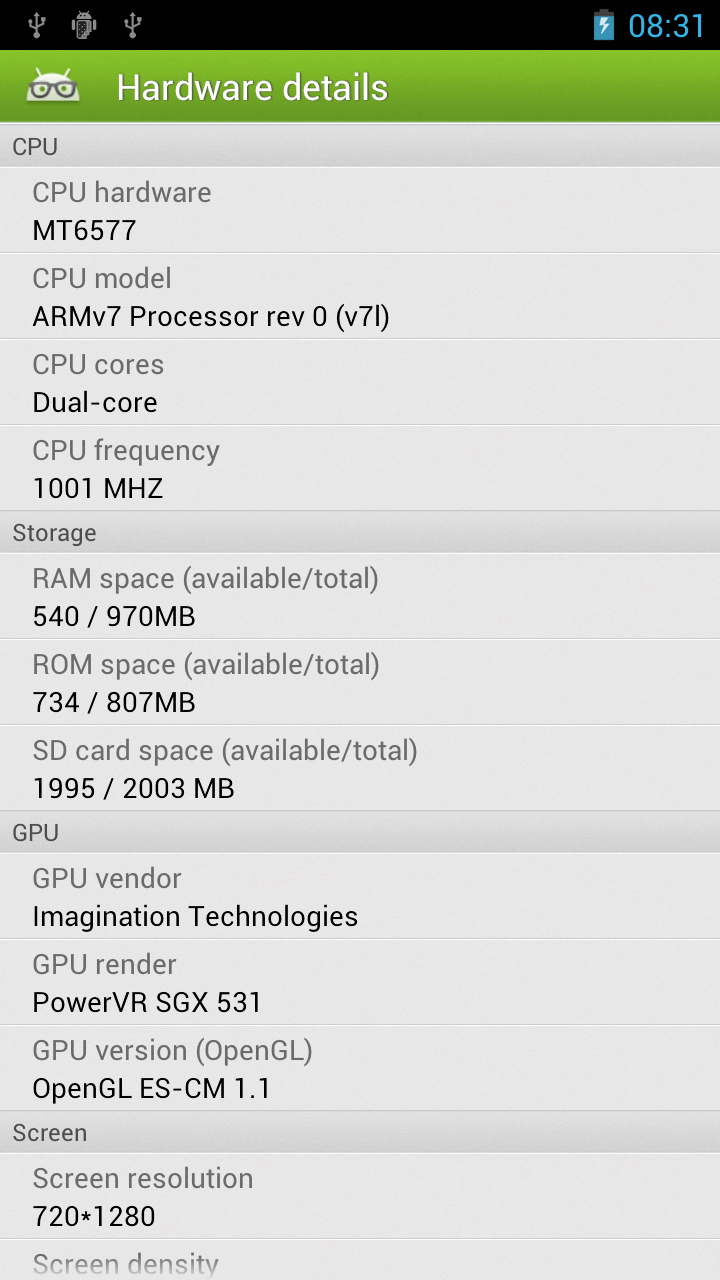720x1280 pixels.
Task: Tap the SD card space entry
Action: click(x=360, y=768)
